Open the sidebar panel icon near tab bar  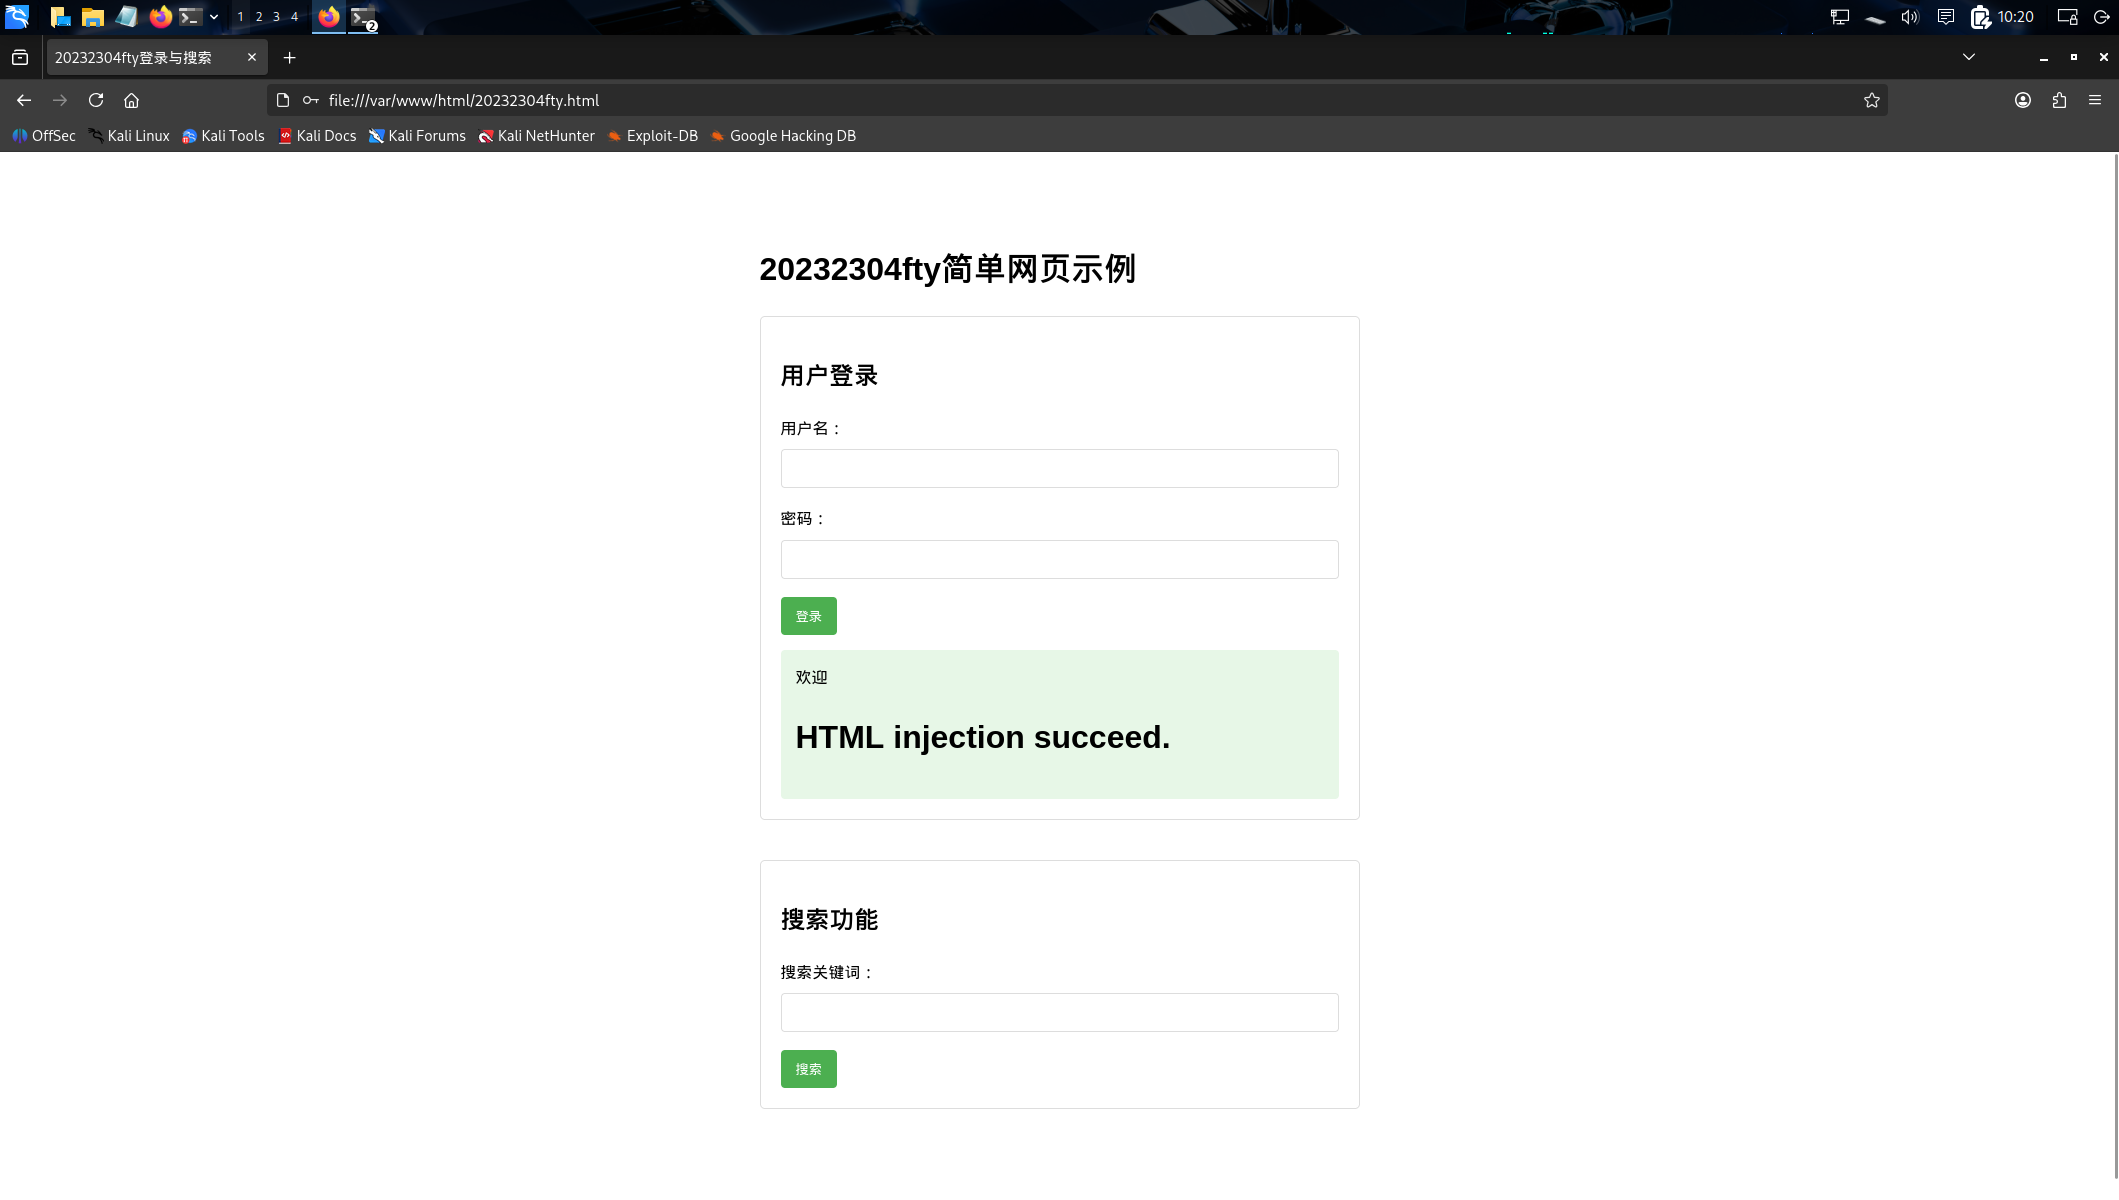[x=20, y=57]
